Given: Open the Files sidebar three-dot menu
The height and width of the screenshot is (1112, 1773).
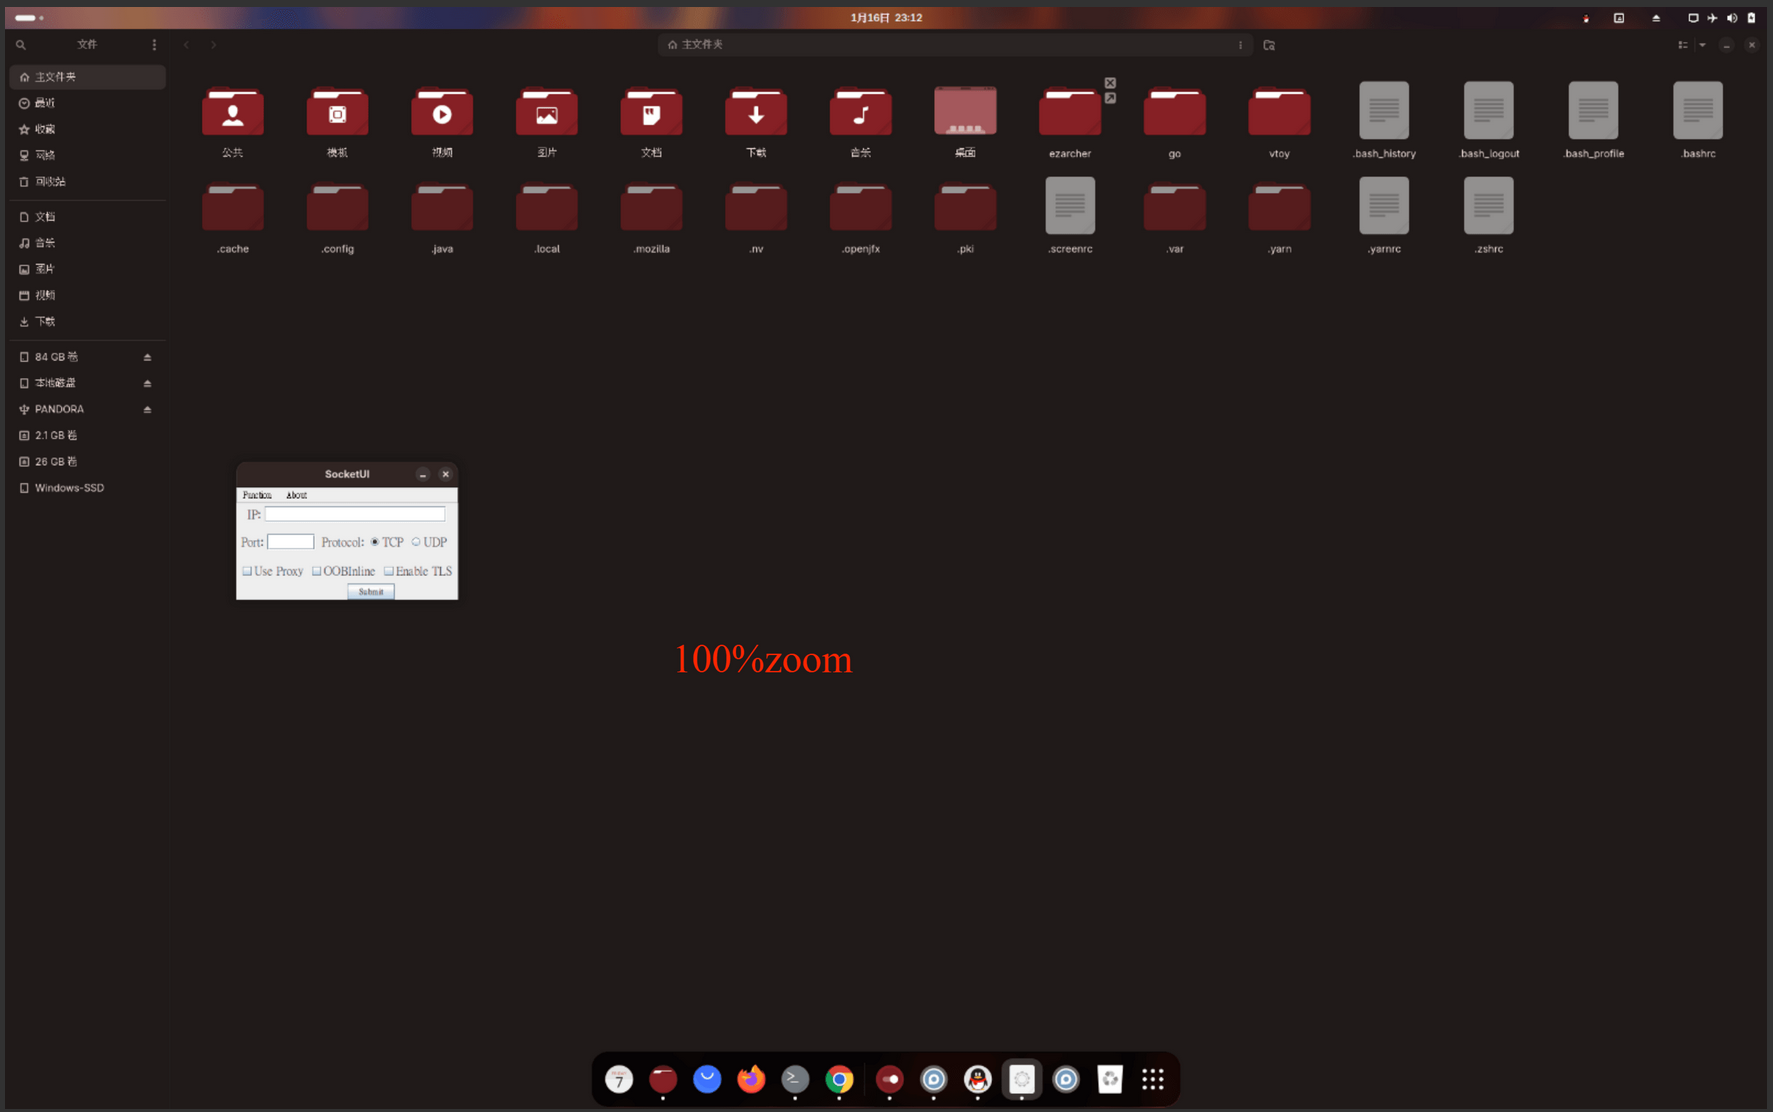Looking at the screenshot, I should [154, 45].
